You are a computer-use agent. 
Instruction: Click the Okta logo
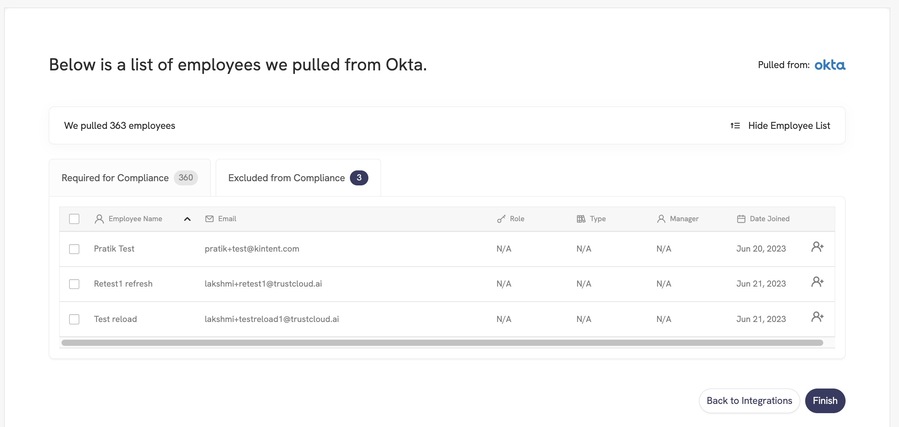(830, 65)
